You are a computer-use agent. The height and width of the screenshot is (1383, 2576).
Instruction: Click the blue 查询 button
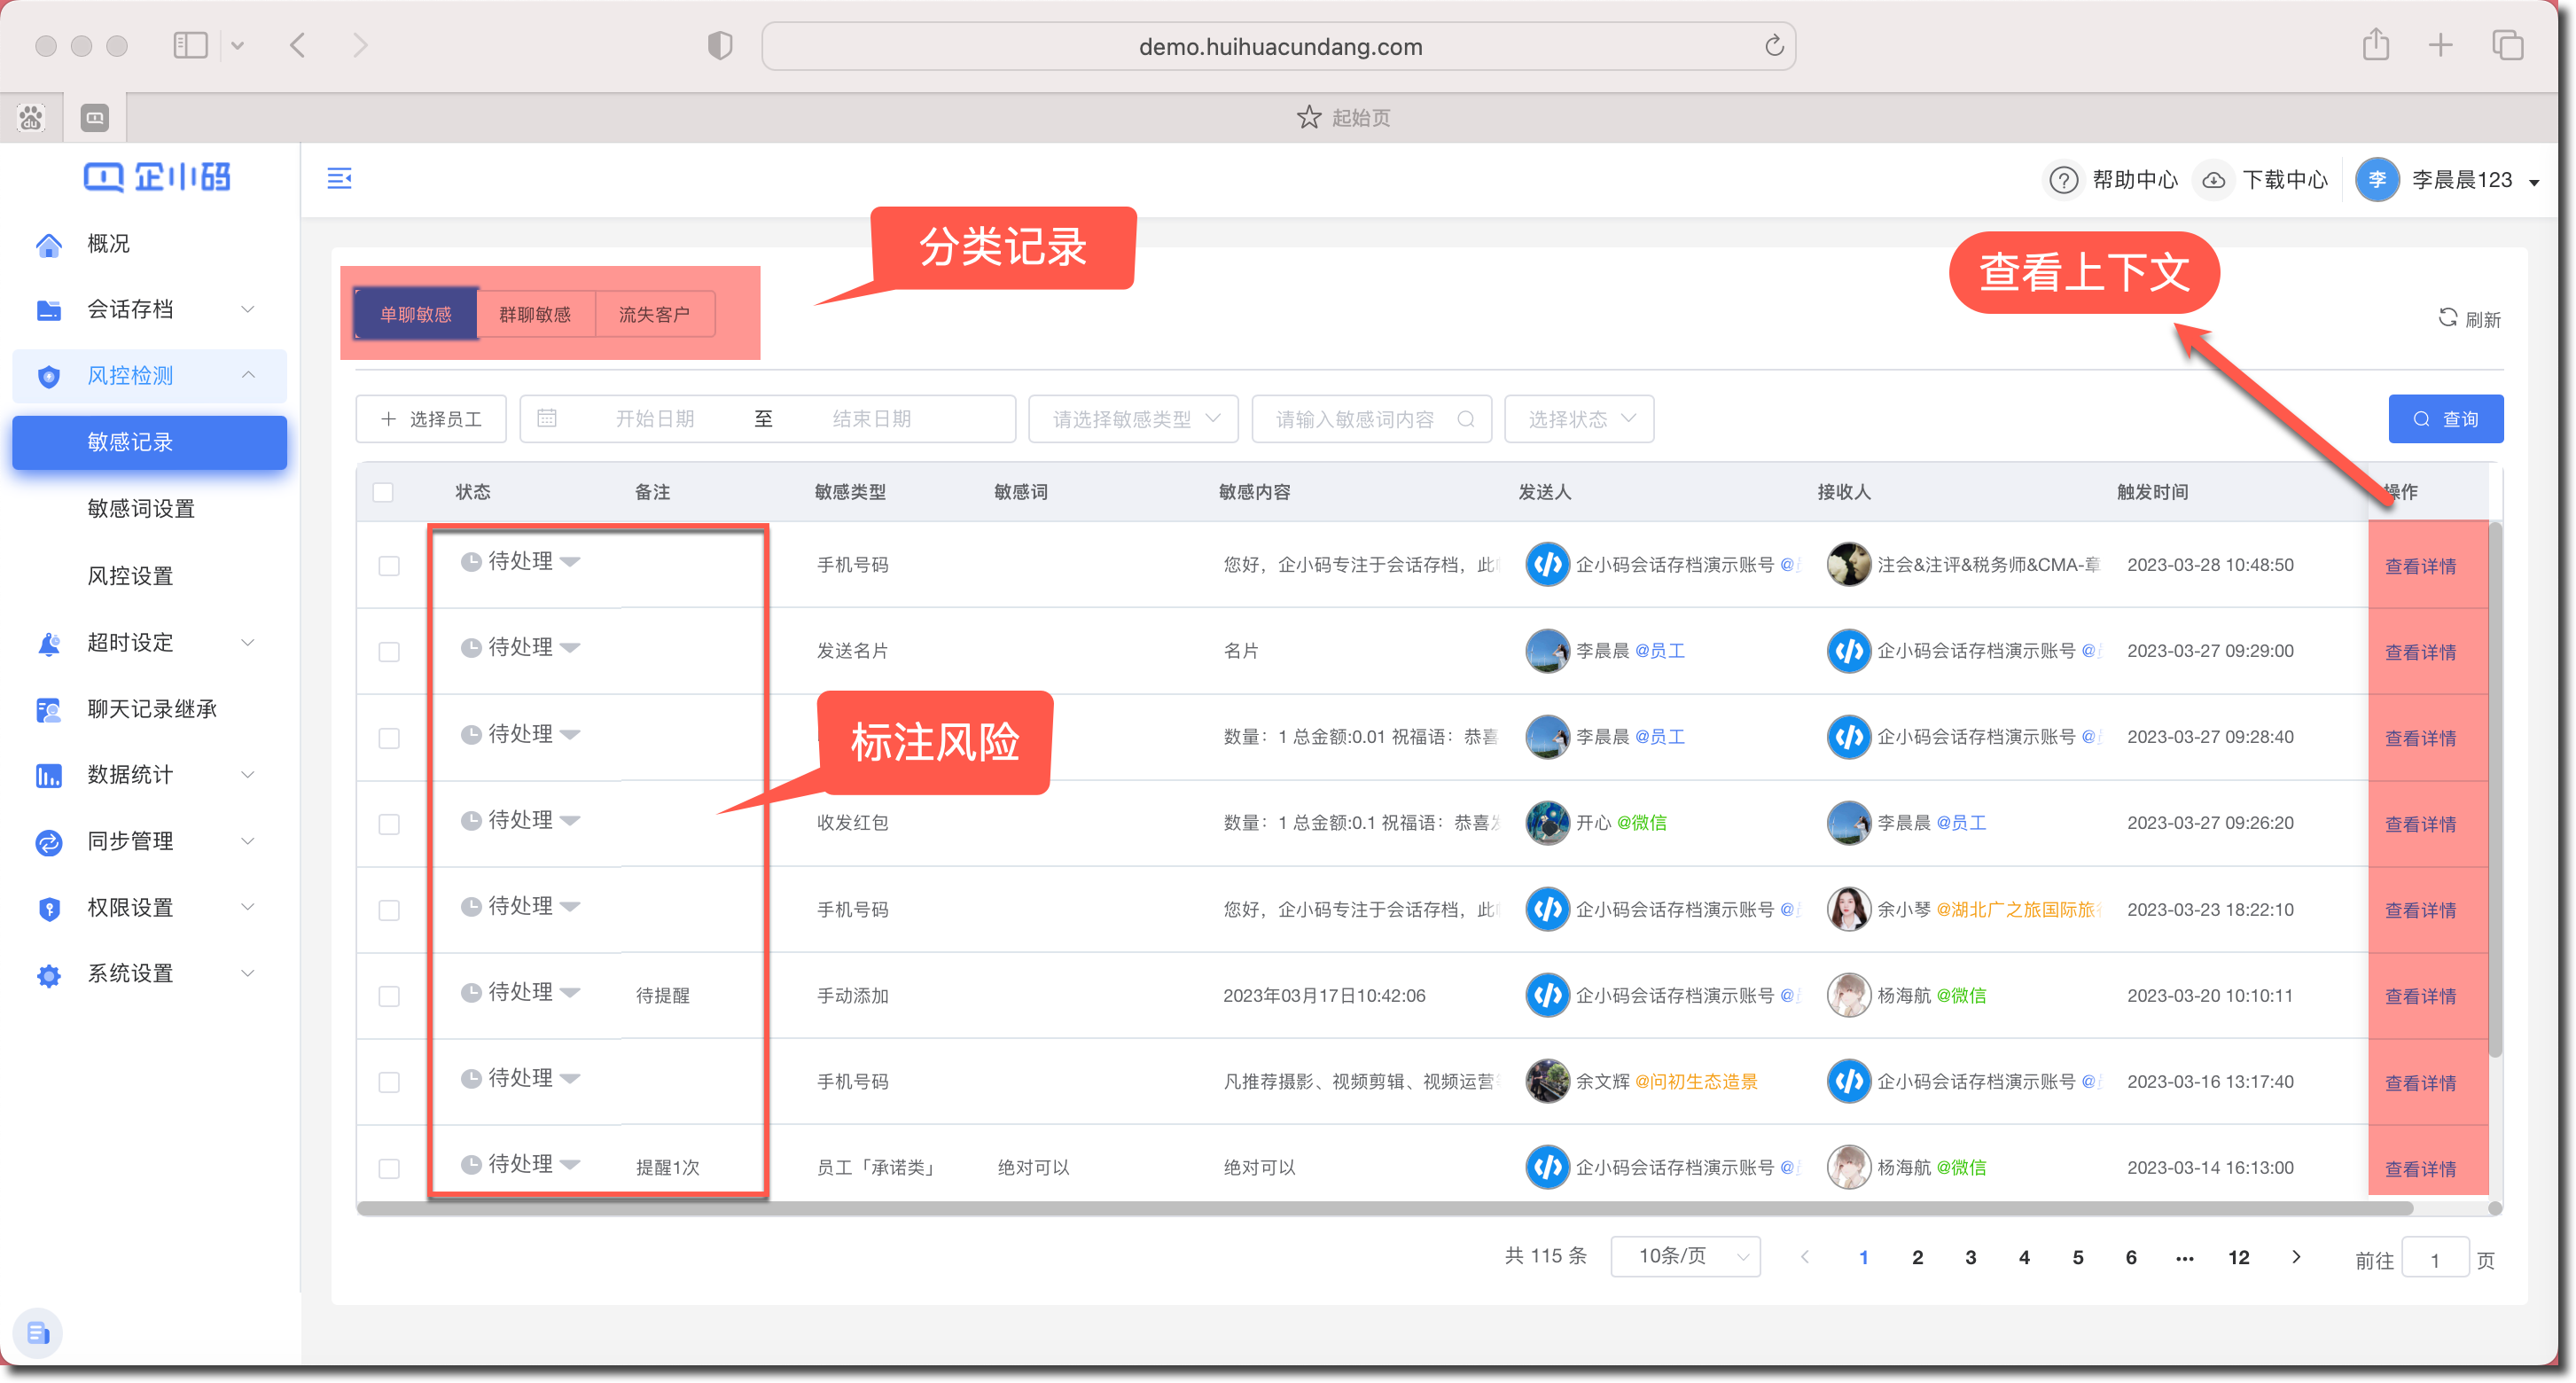coord(2445,419)
